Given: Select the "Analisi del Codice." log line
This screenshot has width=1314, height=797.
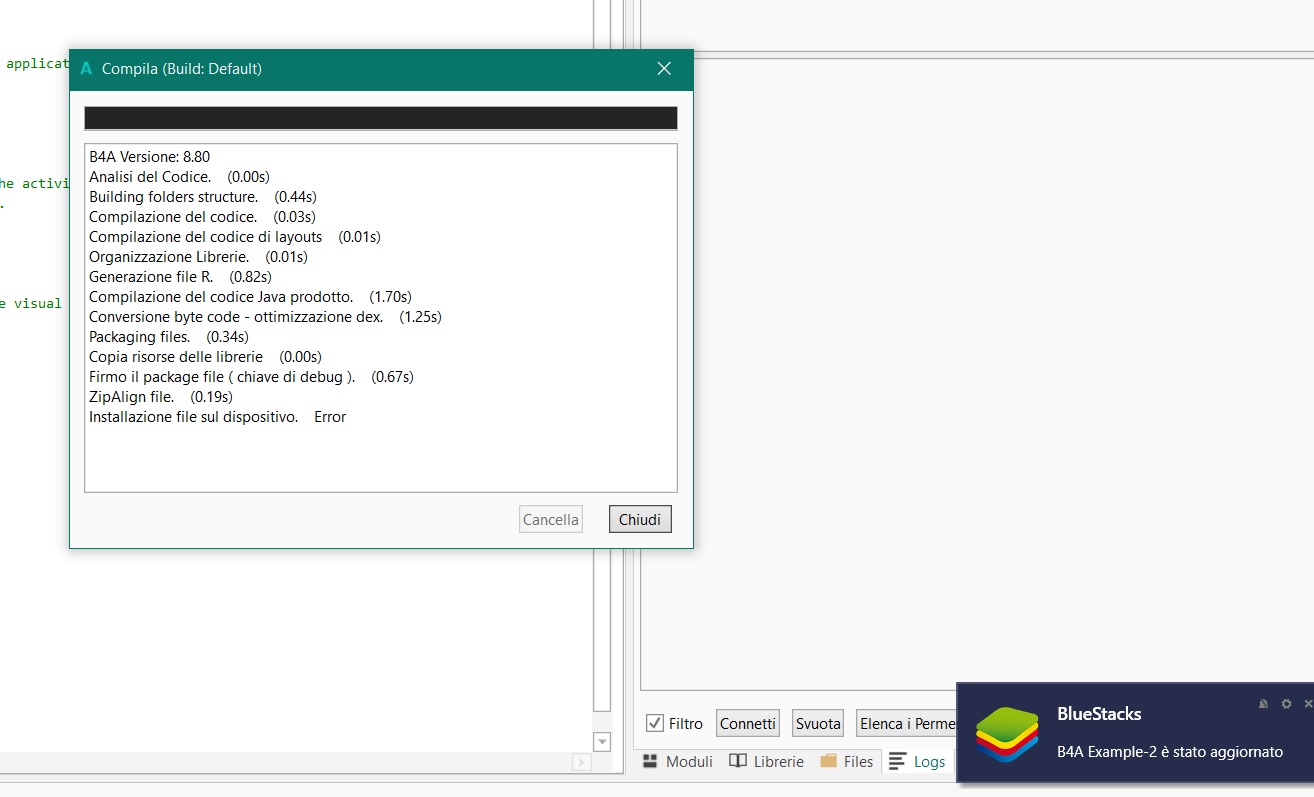Looking at the screenshot, I should click(x=179, y=176).
